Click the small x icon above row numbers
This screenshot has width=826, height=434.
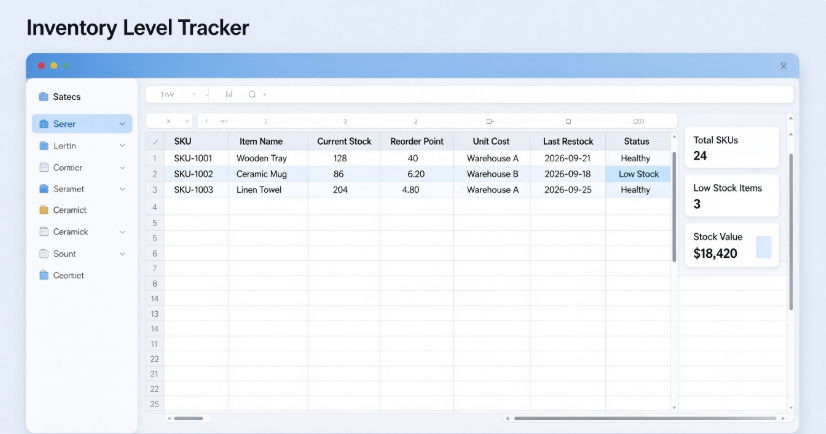[x=169, y=121]
